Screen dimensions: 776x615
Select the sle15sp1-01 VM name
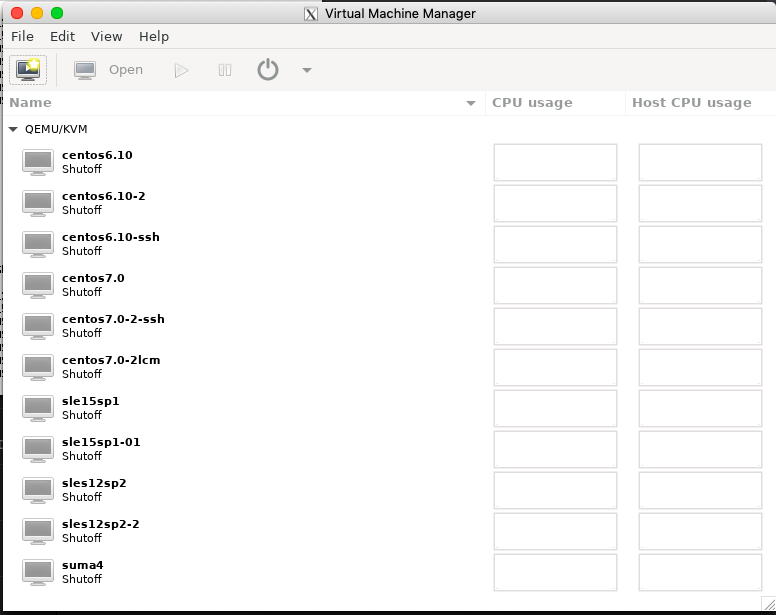(101, 442)
